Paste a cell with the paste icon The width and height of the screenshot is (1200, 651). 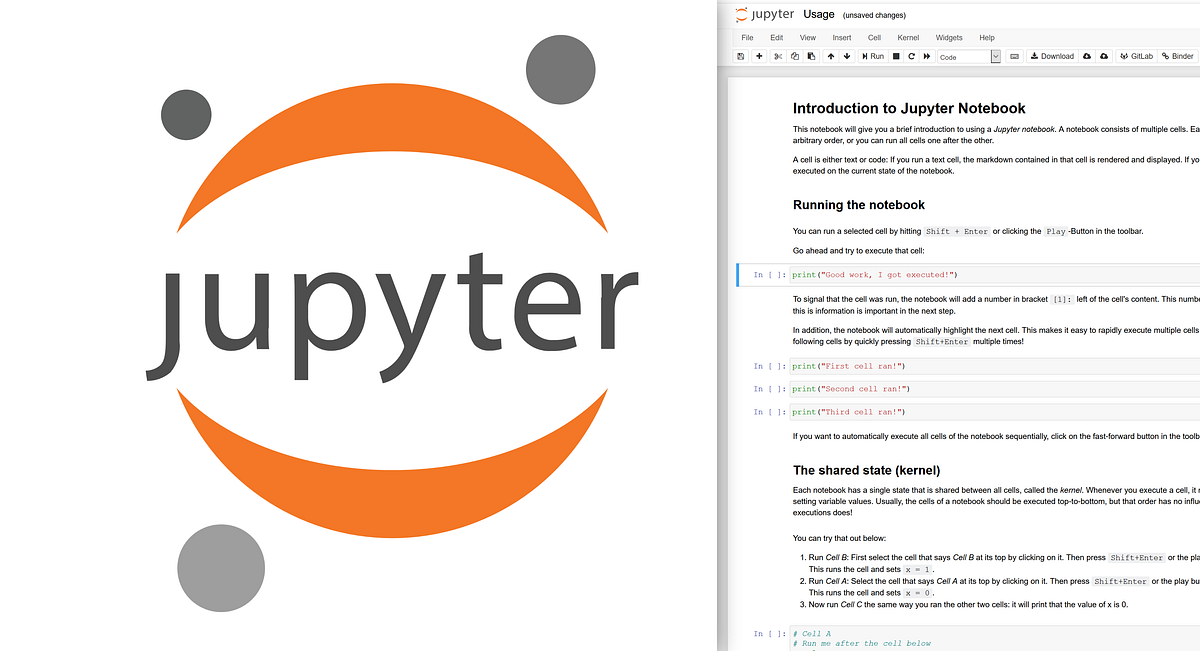click(x=811, y=56)
